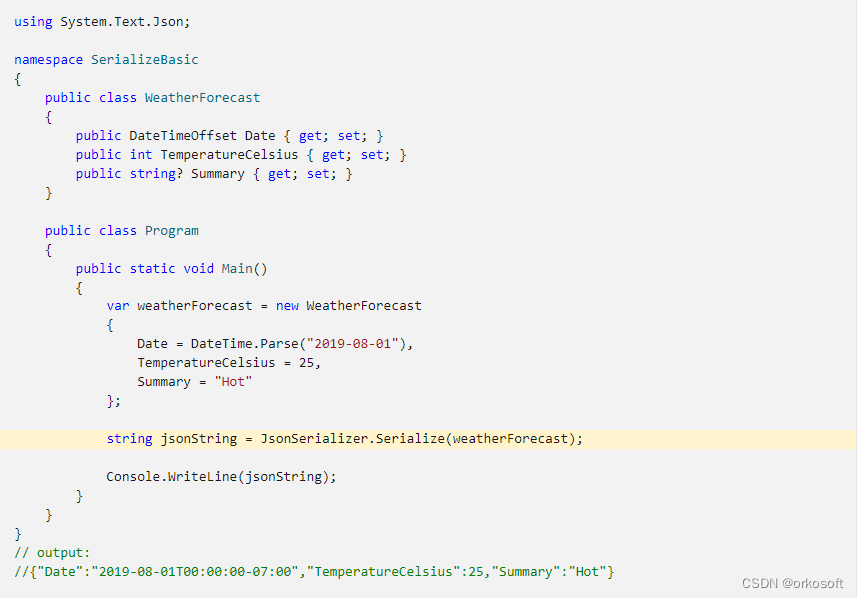Screen dimensions: 859x598
Task: Click the CSDN @orkosoft watermark
Action: [792, 584]
